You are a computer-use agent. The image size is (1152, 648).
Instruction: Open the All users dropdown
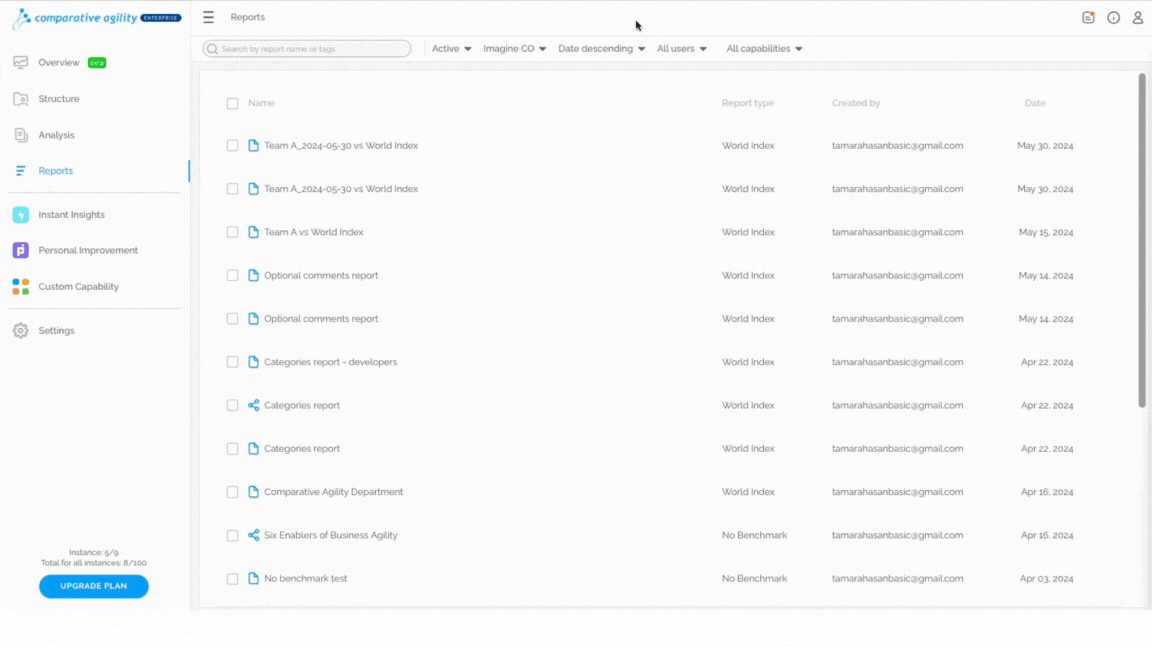click(x=681, y=48)
